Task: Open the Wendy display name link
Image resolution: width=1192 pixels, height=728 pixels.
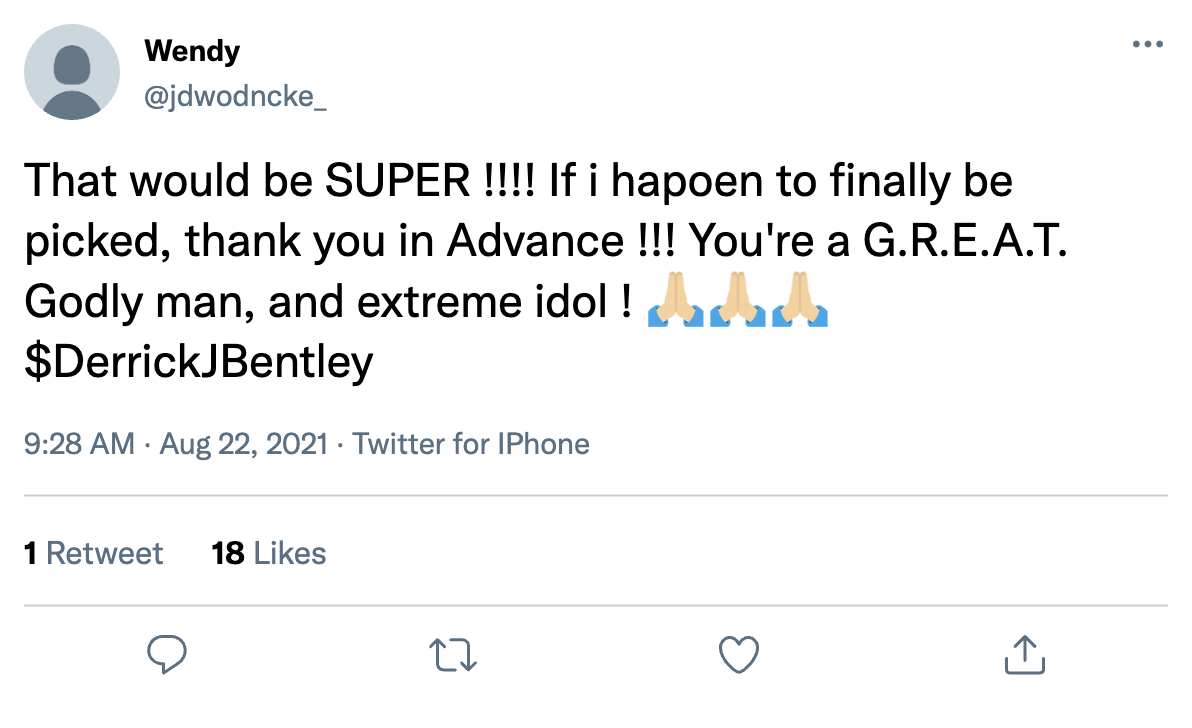Action: coord(192,50)
